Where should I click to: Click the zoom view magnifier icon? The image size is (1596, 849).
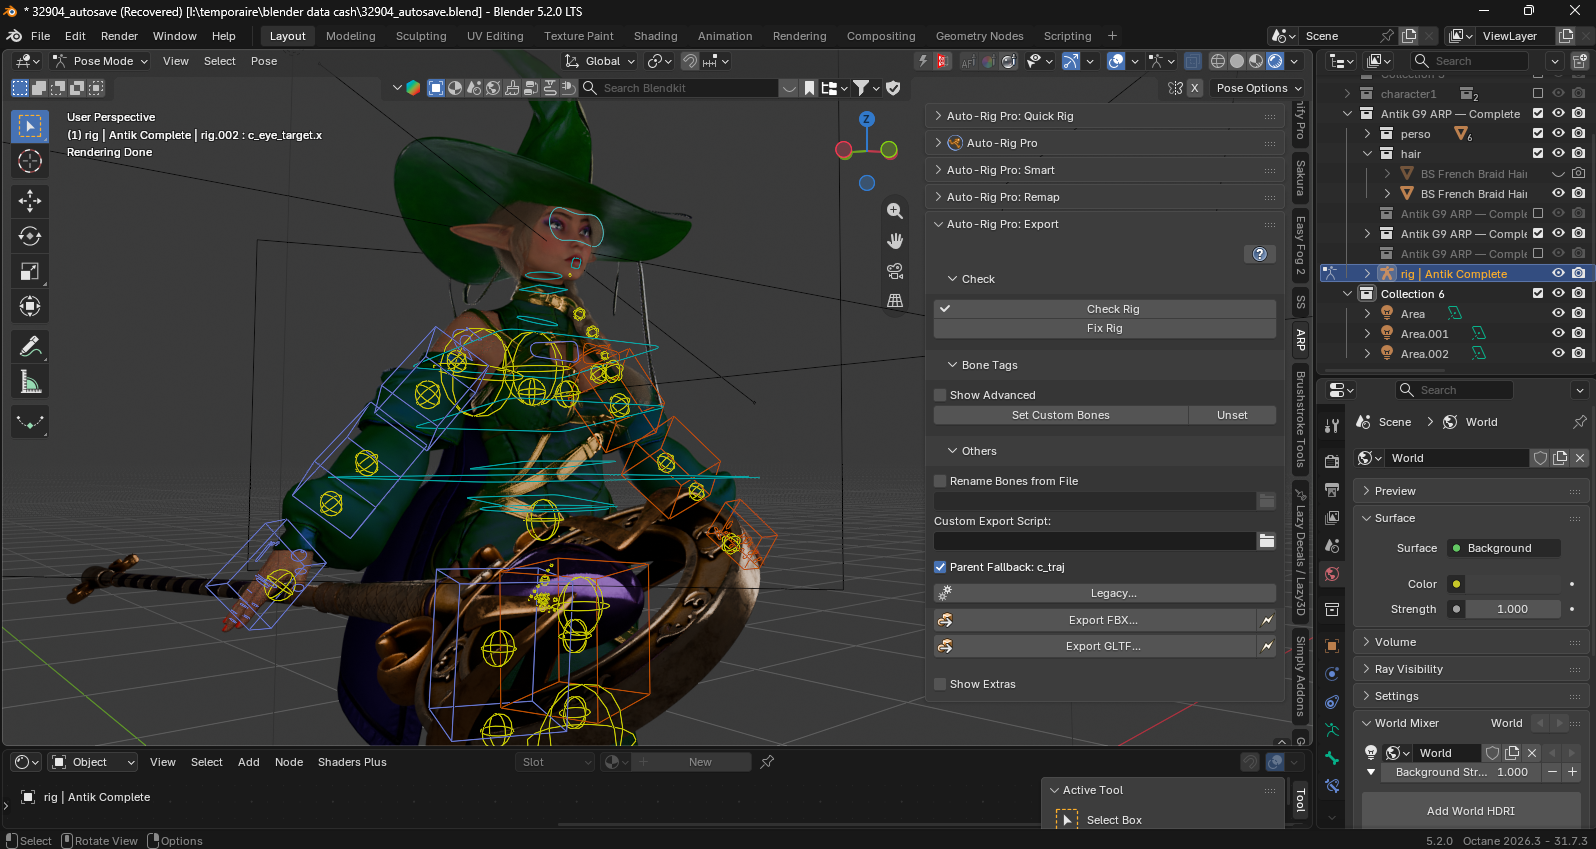[x=895, y=211]
